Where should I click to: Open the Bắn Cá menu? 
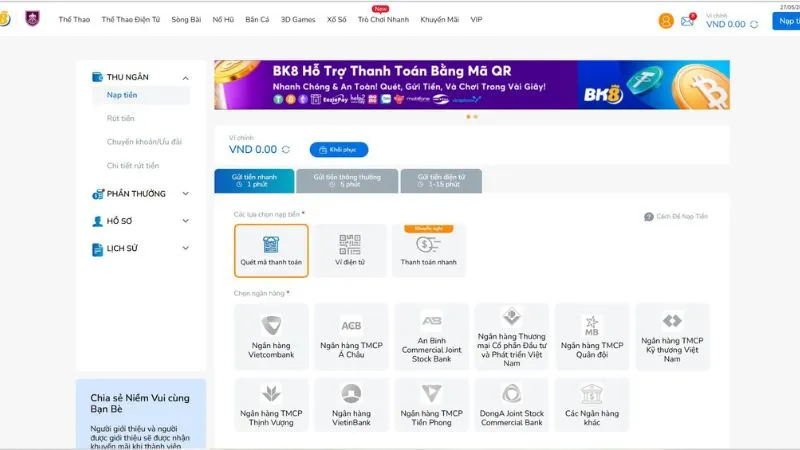[257, 19]
